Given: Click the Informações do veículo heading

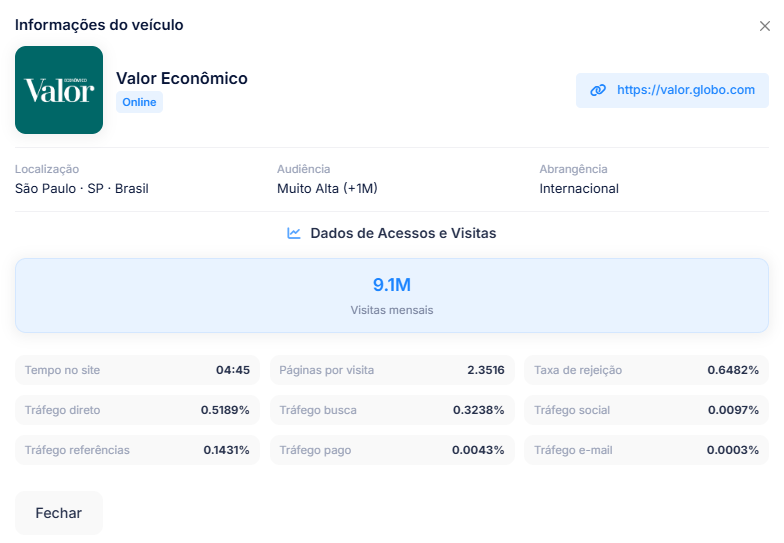Looking at the screenshot, I should pyautogui.click(x=99, y=25).
